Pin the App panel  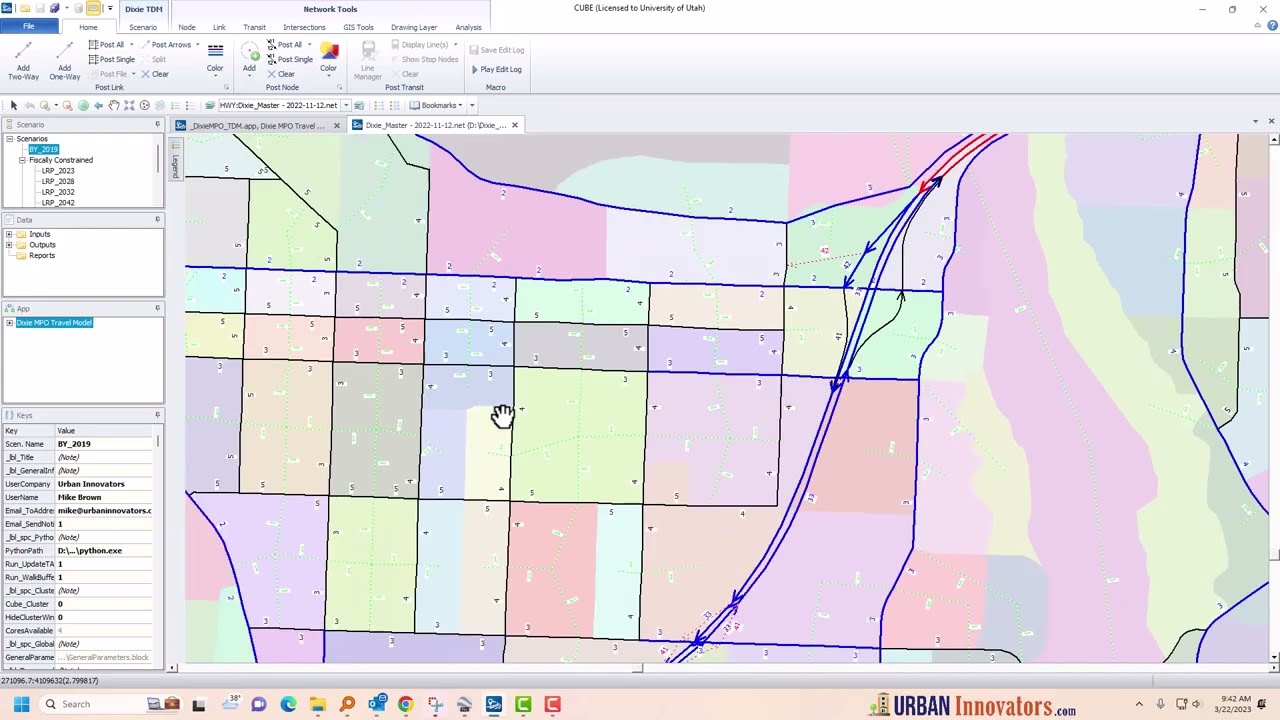pos(157,308)
